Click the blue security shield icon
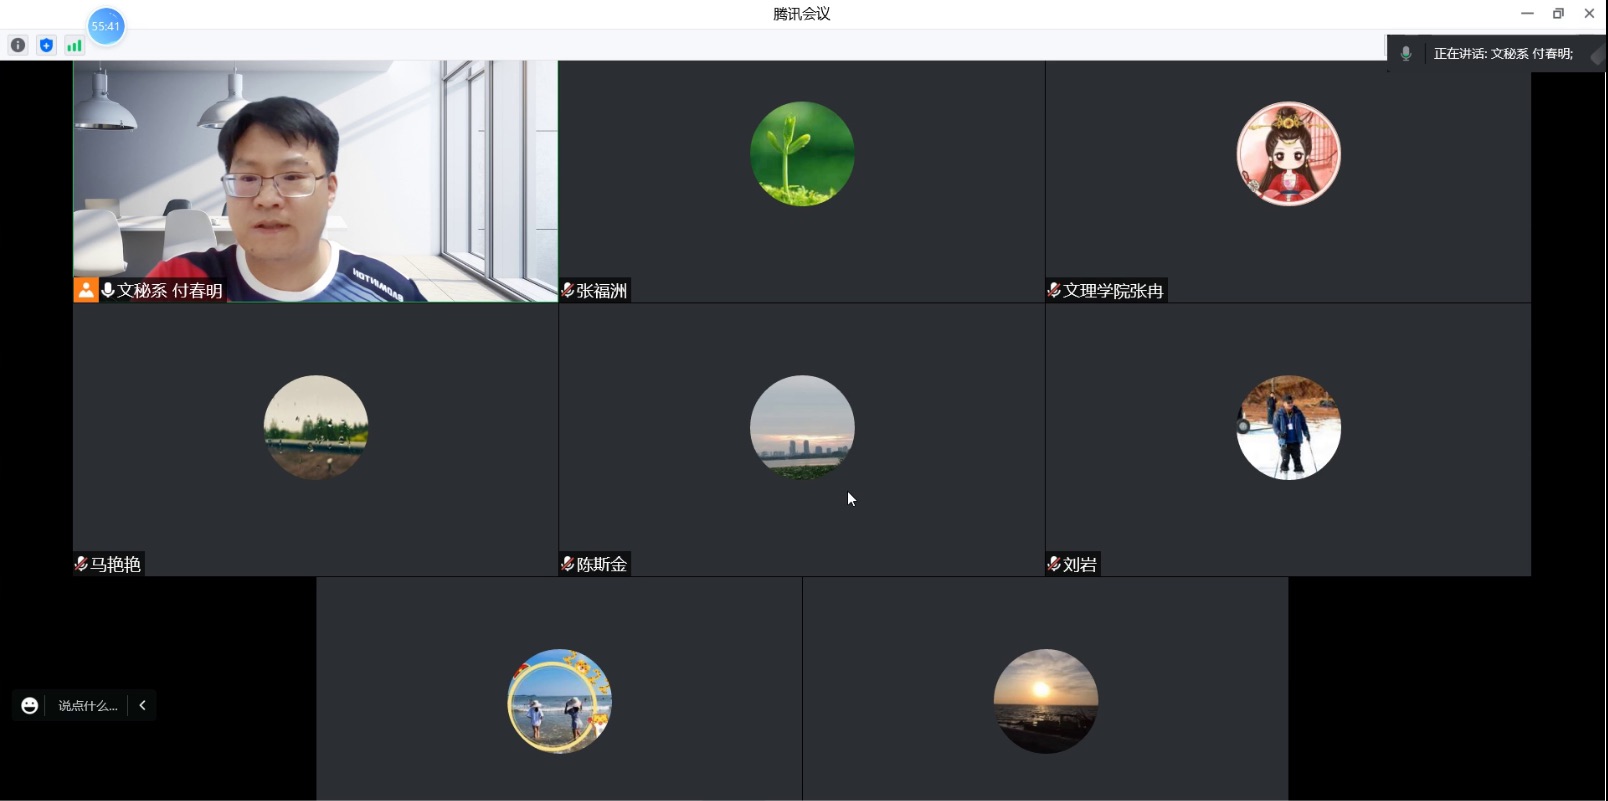This screenshot has width=1608, height=801. tap(46, 45)
